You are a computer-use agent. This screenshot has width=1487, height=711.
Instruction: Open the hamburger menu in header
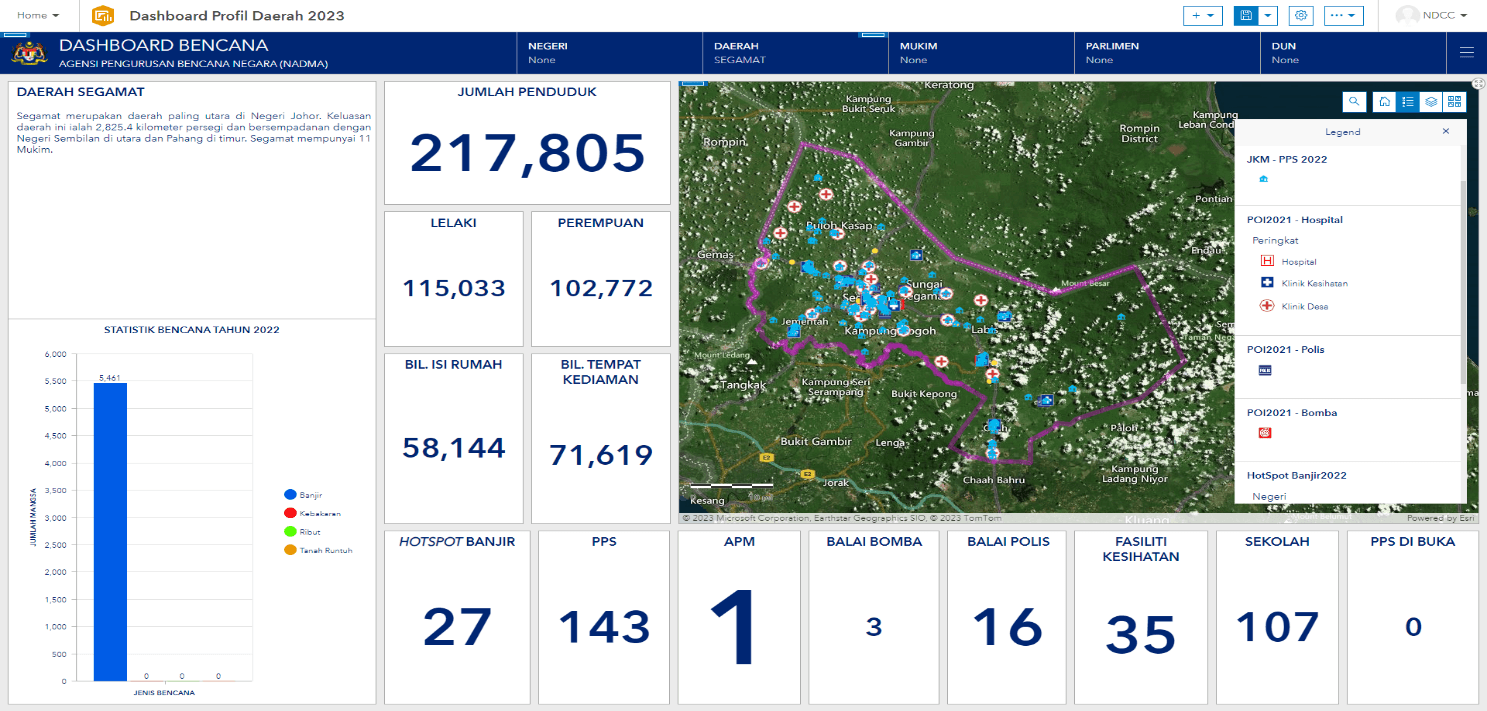coord(1467,53)
